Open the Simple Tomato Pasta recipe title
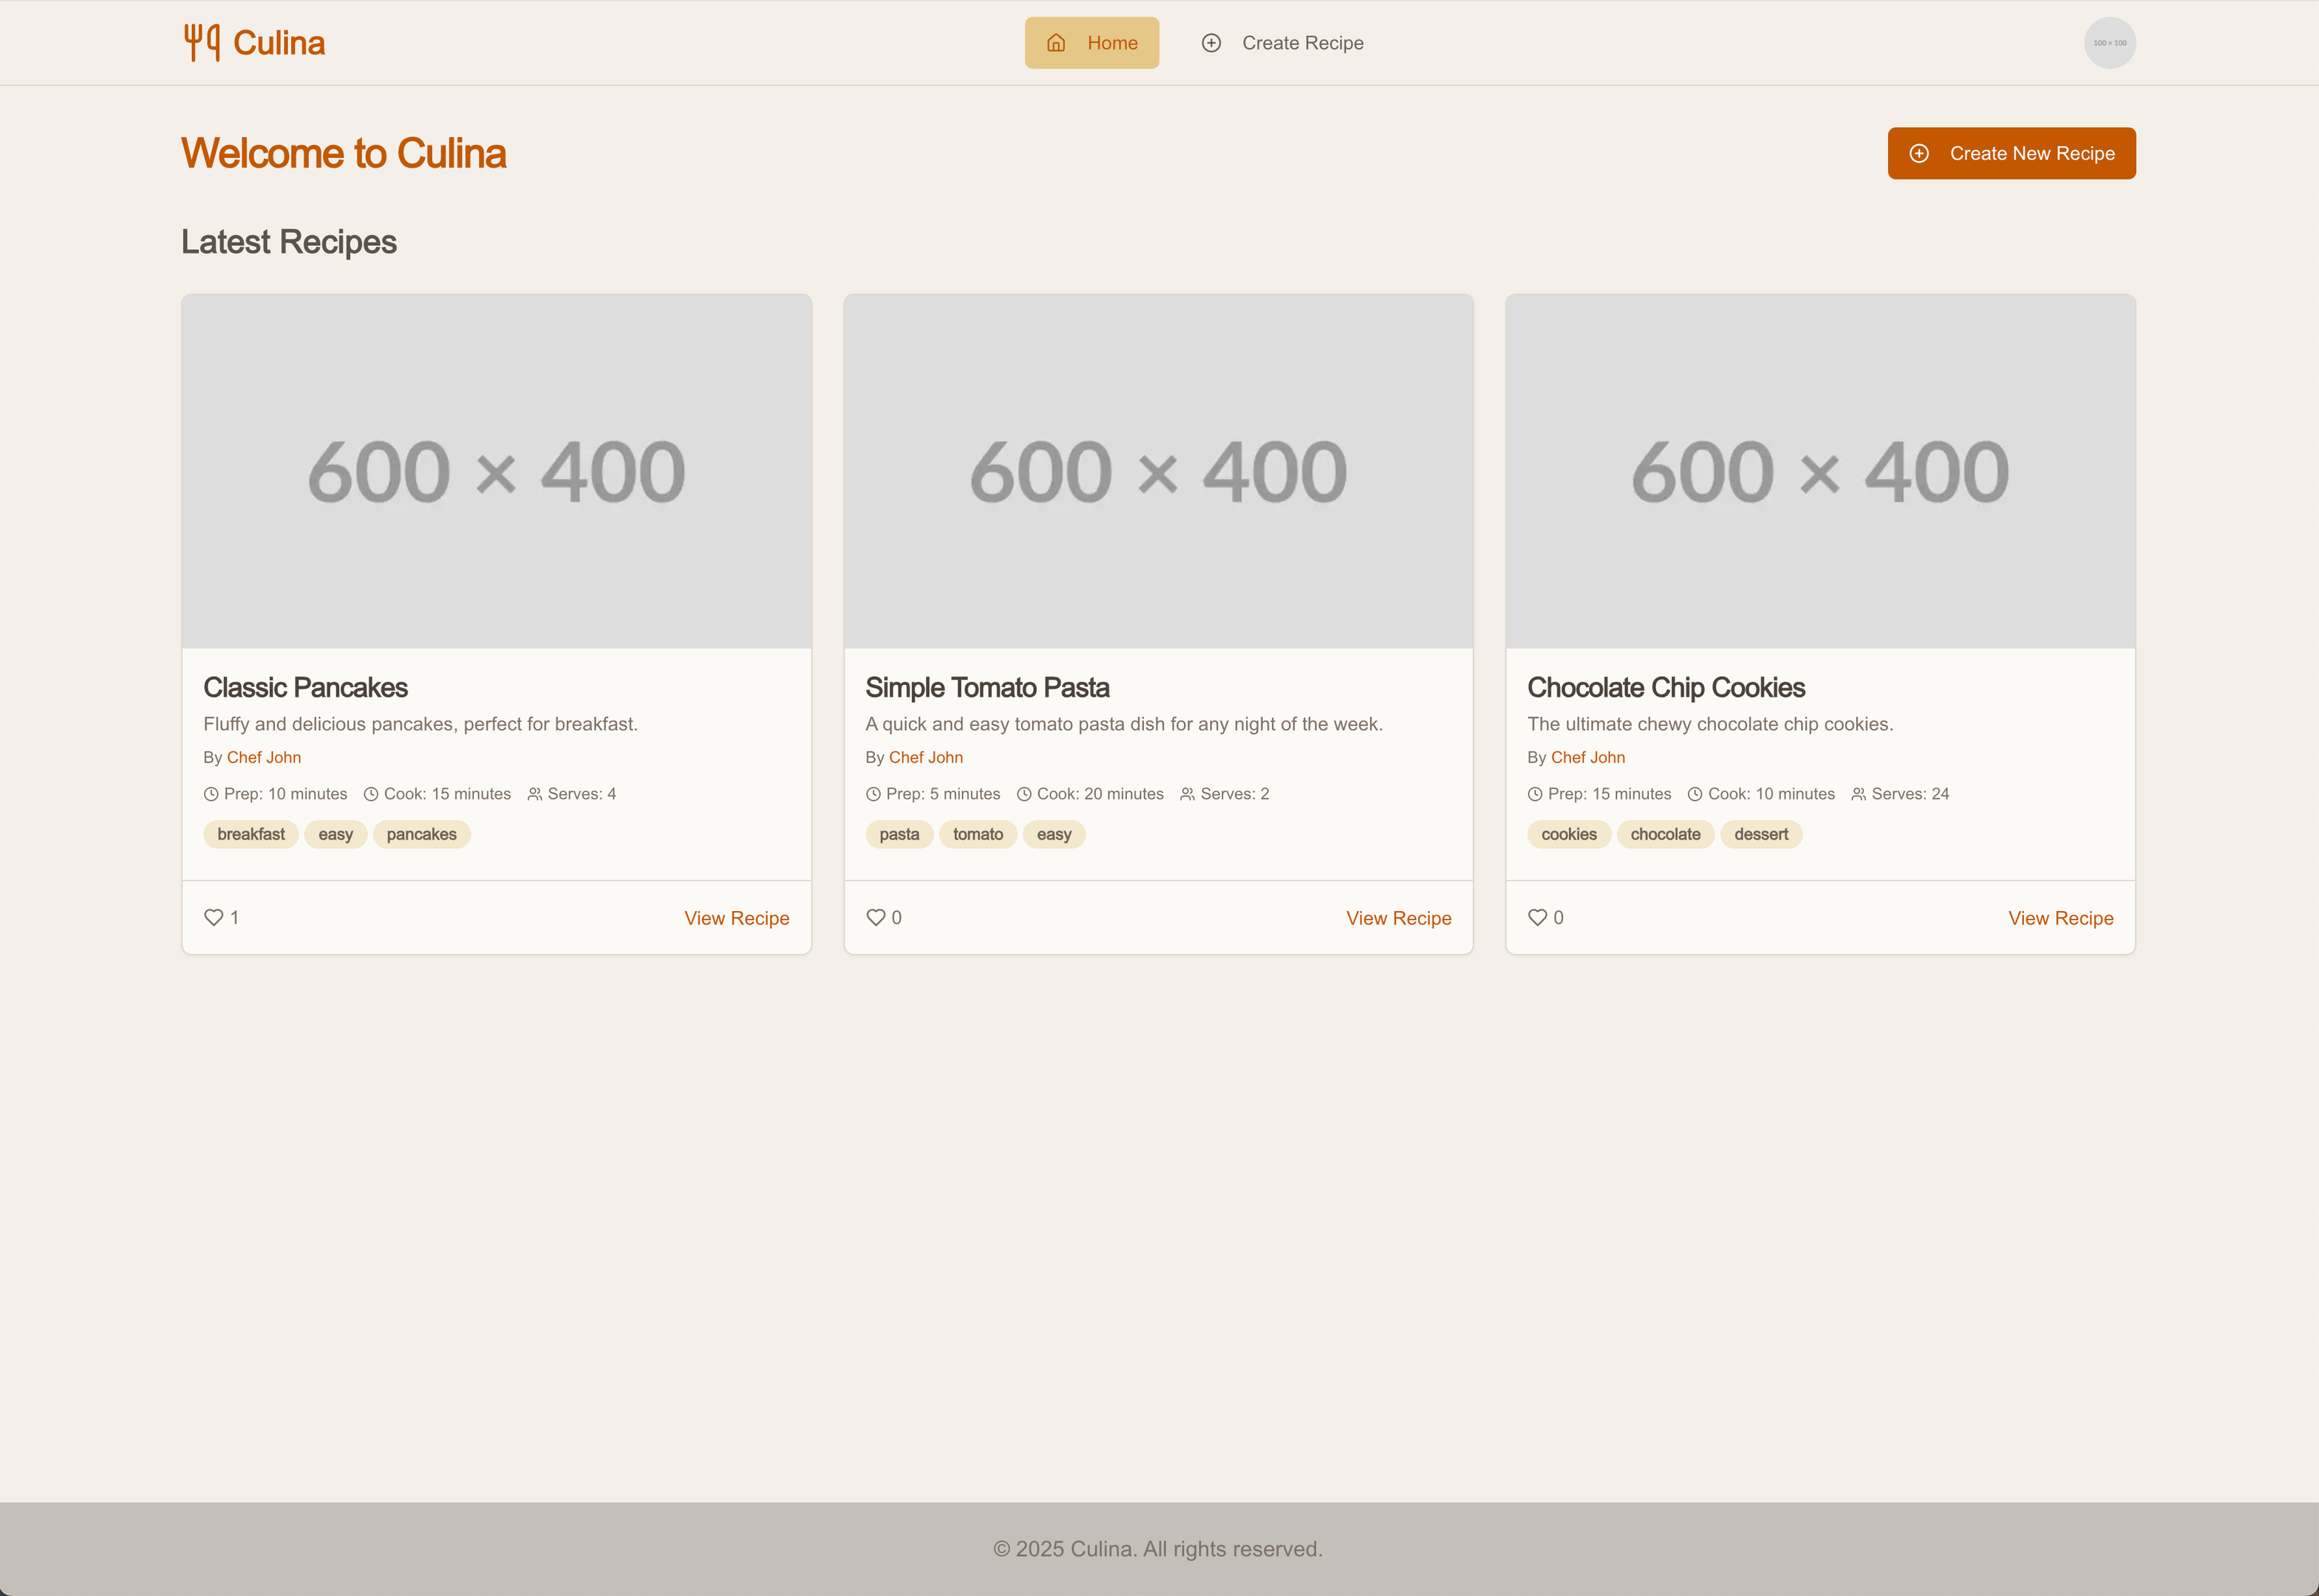The width and height of the screenshot is (2319, 1596). [x=987, y=687]
